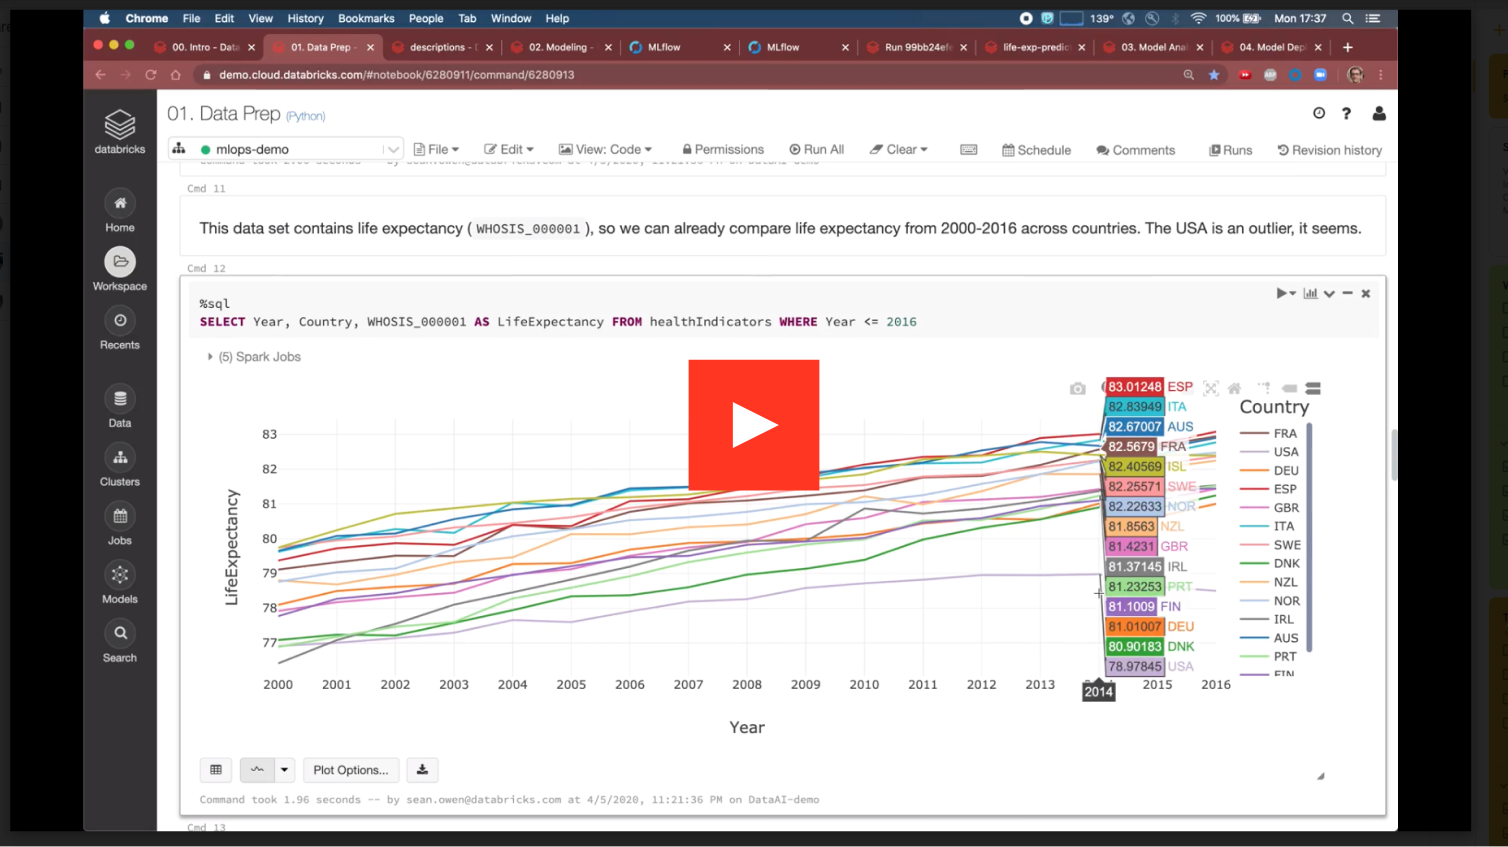Open Jobs in the sidebar
Screen dimensions: 1508x847
(x=120, y=525)
